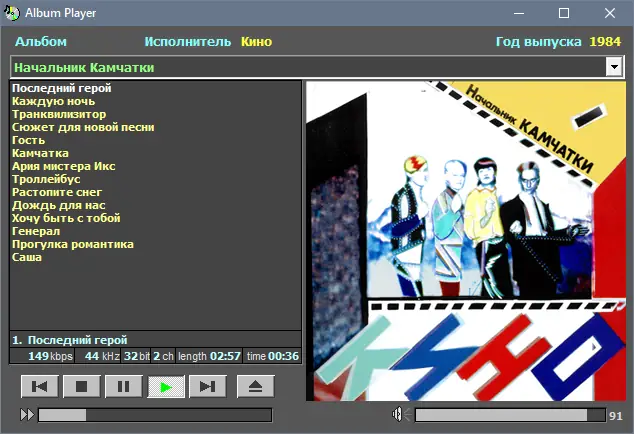
Task: Click the volume value 91
Action: coord(616,416)
